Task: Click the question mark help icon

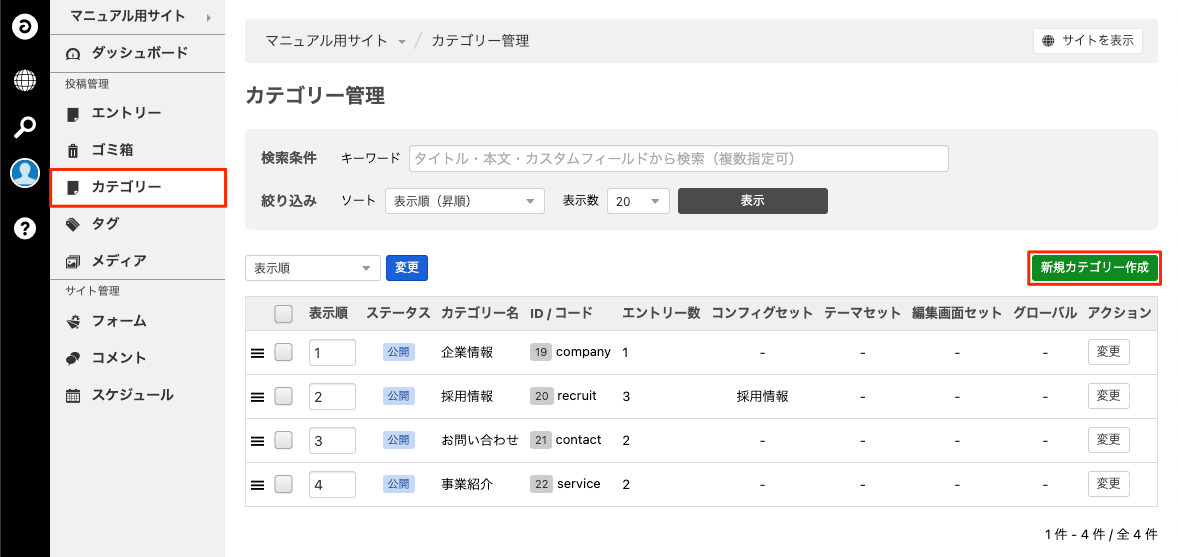Action: click(24, 228)
